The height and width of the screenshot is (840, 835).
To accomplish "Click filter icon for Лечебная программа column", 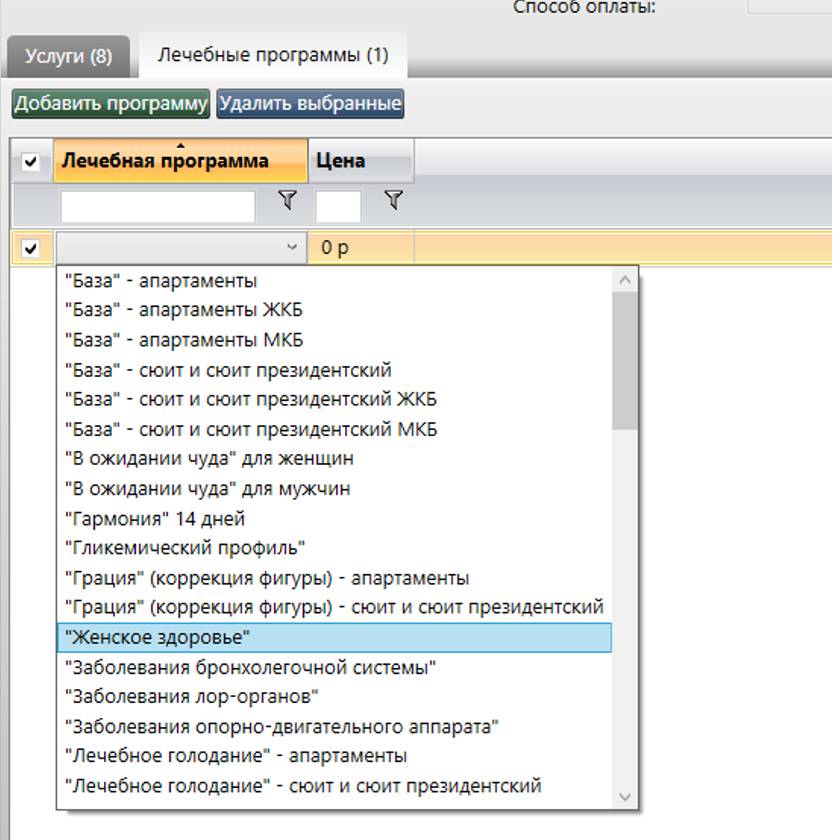I will point(288,201).
